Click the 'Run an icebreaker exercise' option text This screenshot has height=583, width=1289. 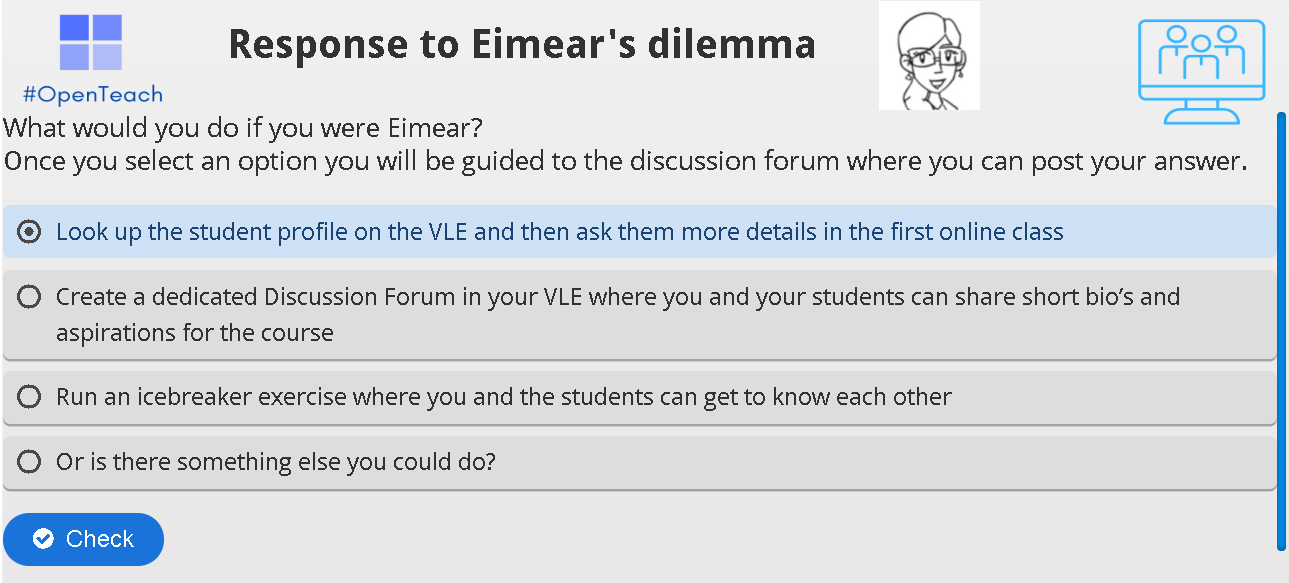(503, 397)
